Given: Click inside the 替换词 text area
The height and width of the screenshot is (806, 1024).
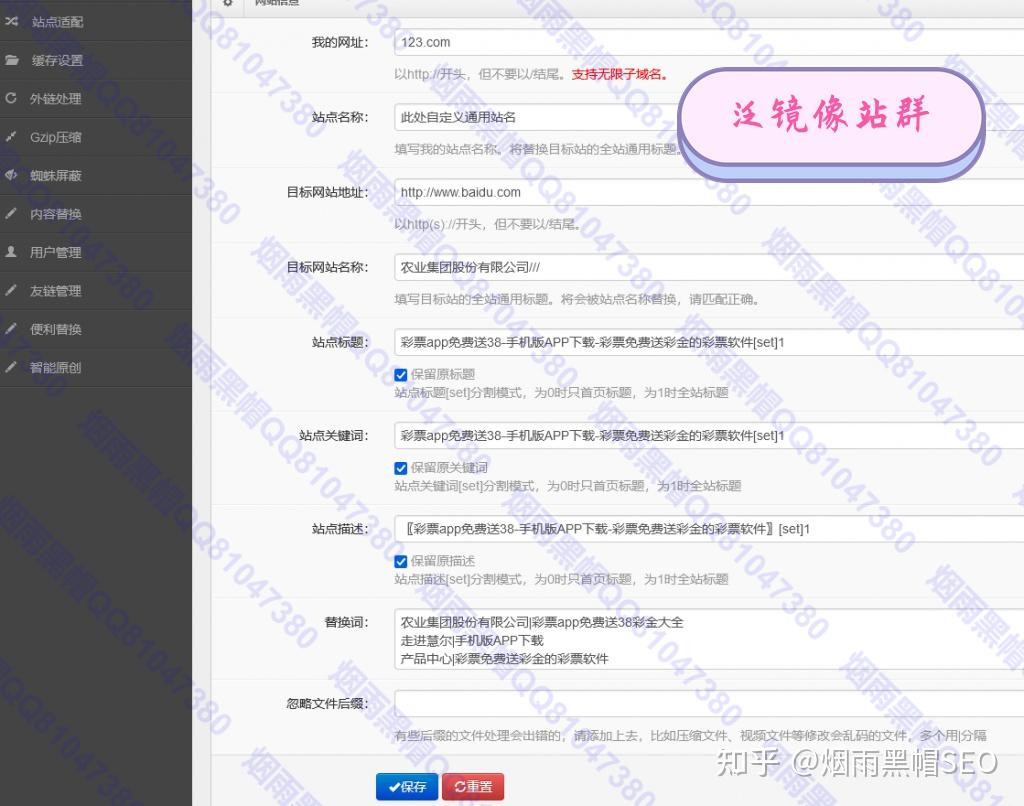Looking at the screenshot, I should (x=709, y=639).
